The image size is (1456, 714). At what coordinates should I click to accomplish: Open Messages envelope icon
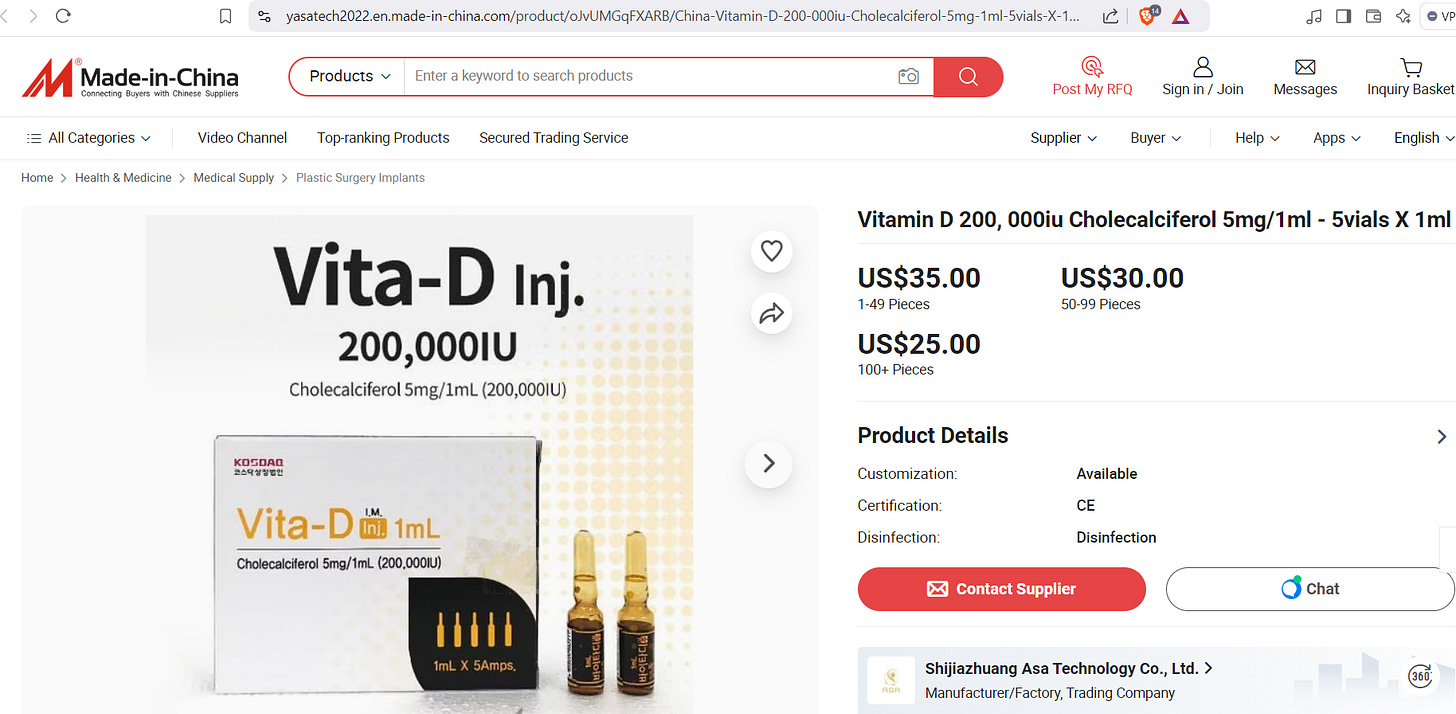point(1304,68)
